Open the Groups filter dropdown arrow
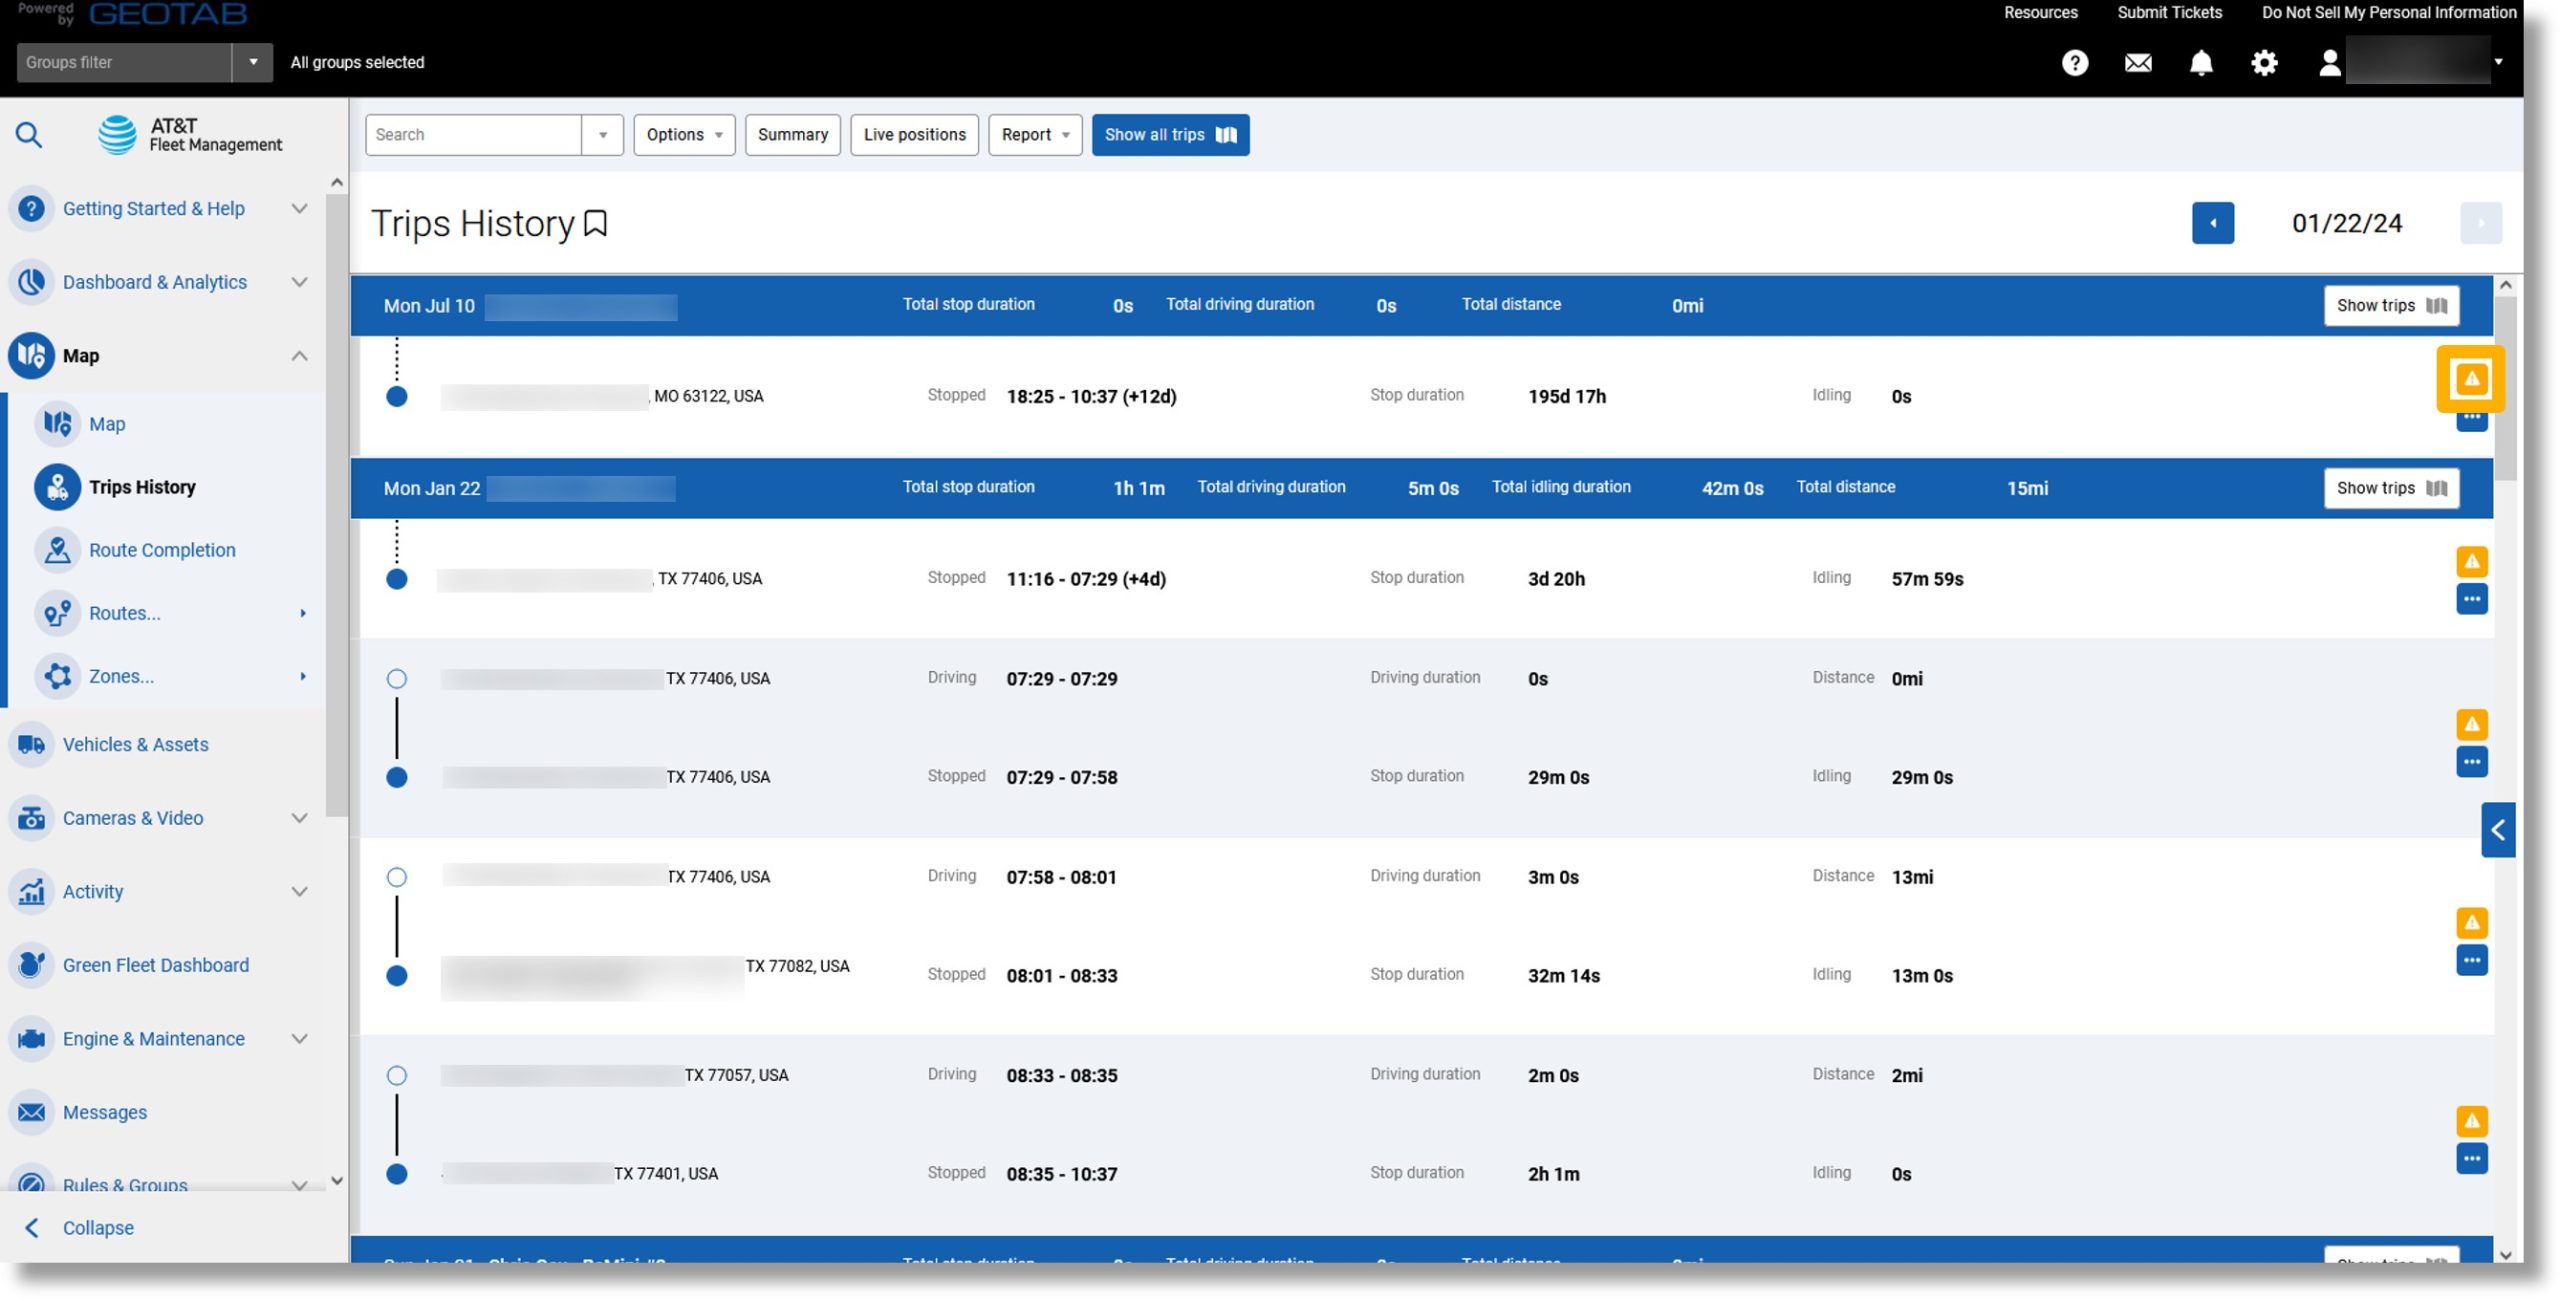Screen dimensions: 2560x1299 tap(253, 62)
